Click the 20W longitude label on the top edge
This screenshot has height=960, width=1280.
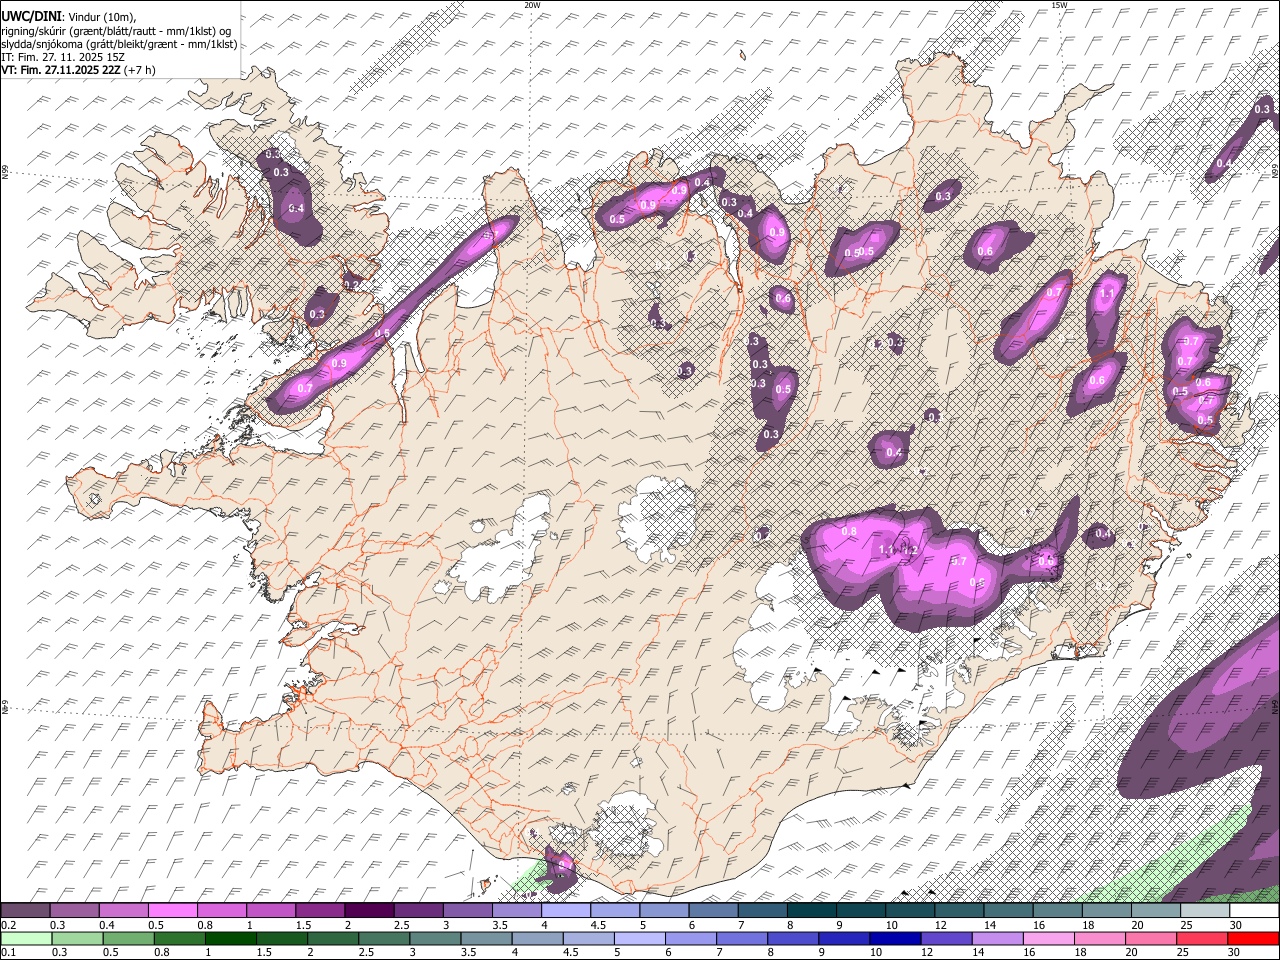(x=532, y=5)
